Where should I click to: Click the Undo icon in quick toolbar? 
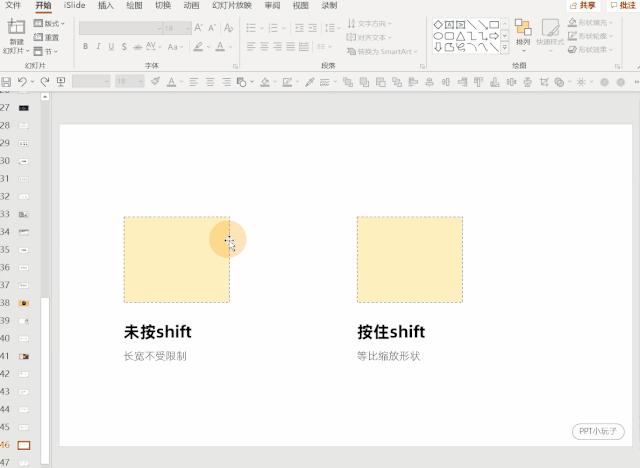tap(22, 82)
